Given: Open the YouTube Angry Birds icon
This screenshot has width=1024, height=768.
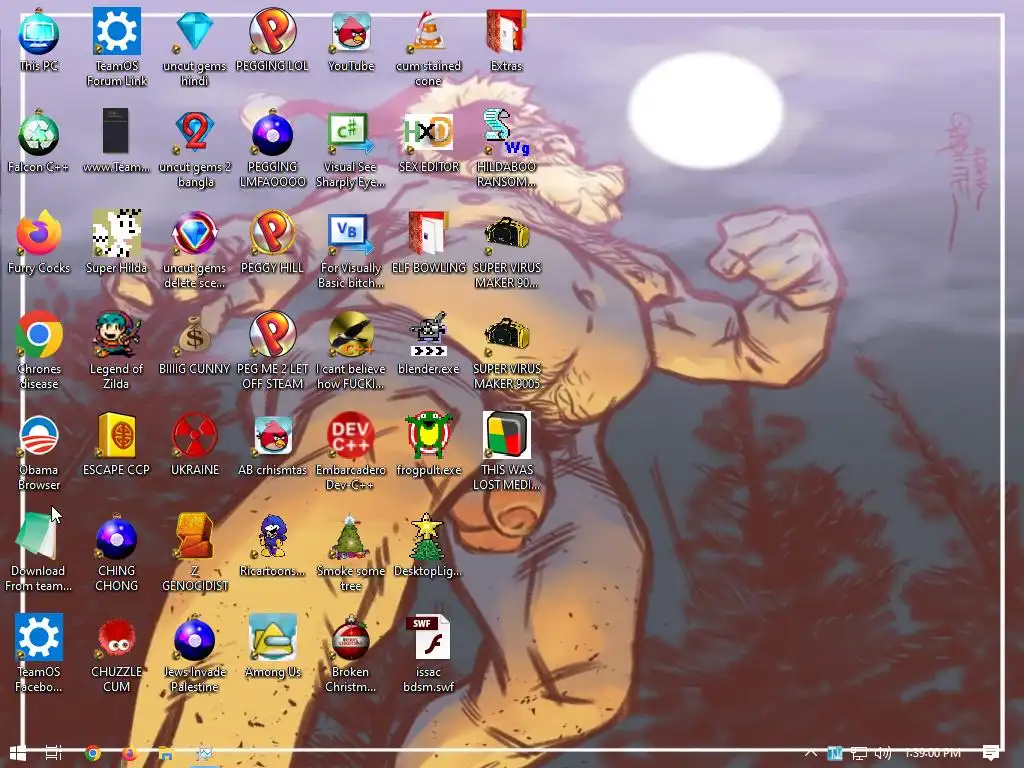Looking at the screenshot, I should point(351,40).
